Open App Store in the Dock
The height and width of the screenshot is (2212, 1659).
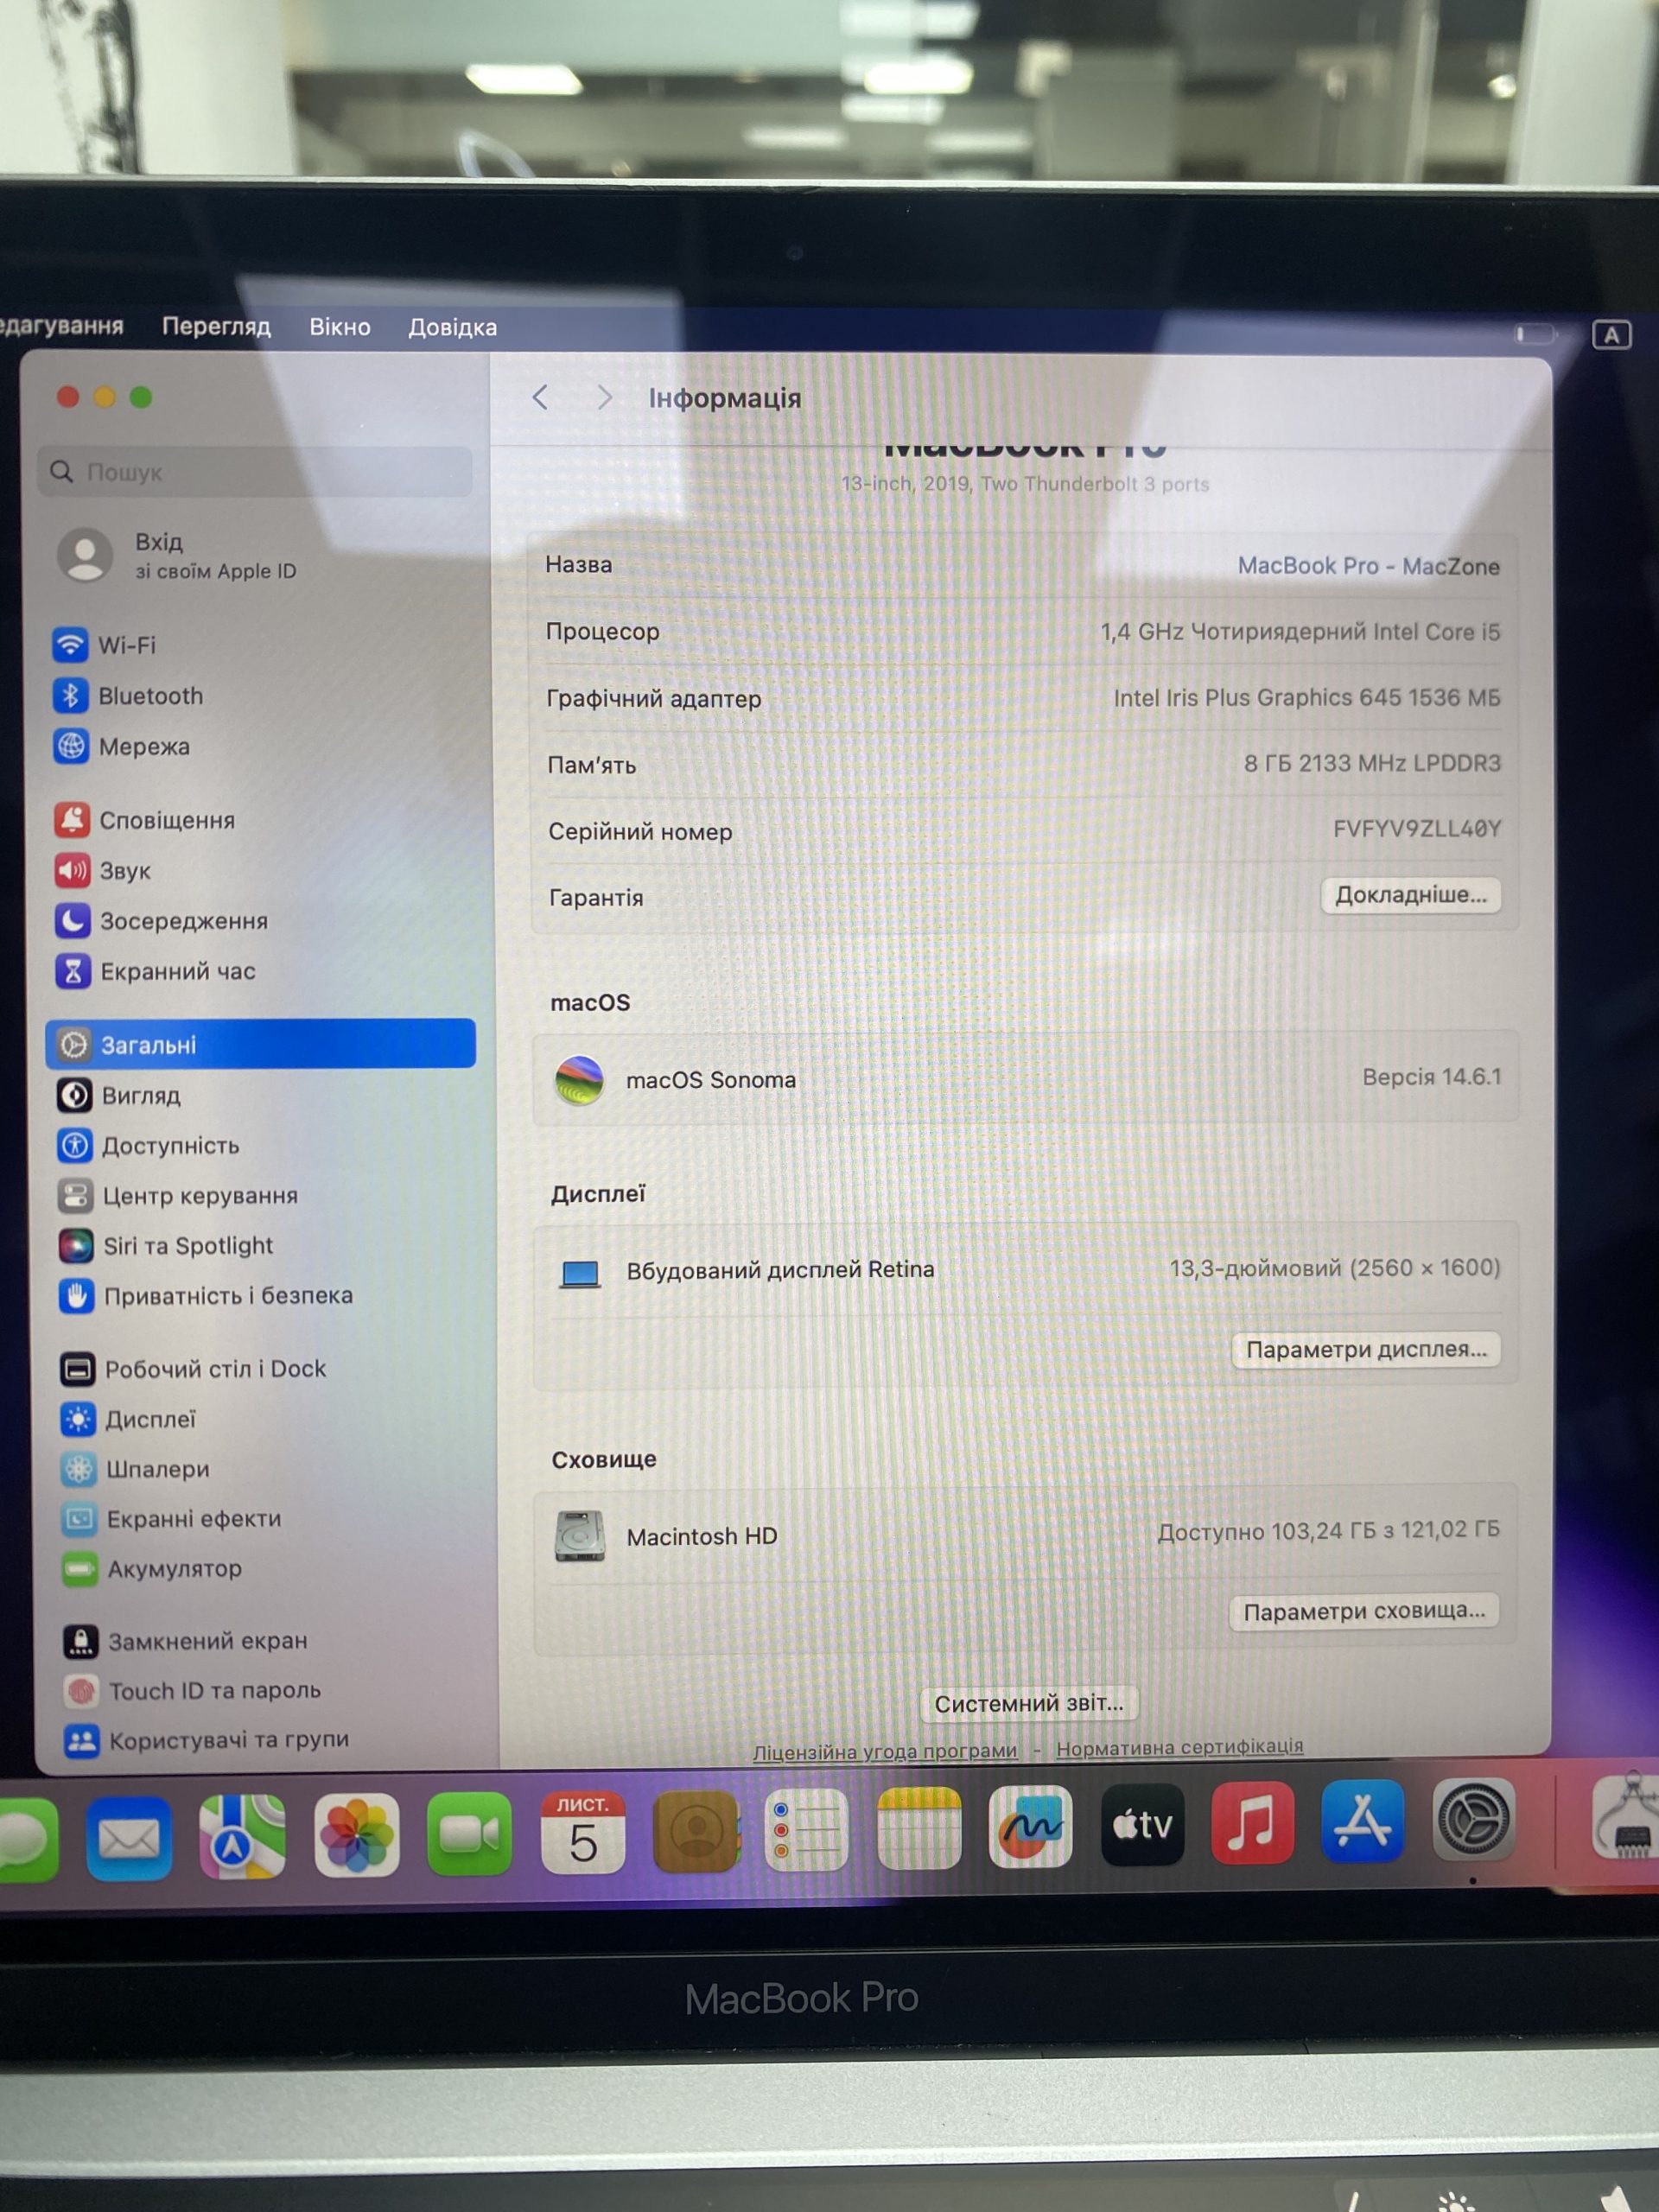[x=1363, y=1820]
